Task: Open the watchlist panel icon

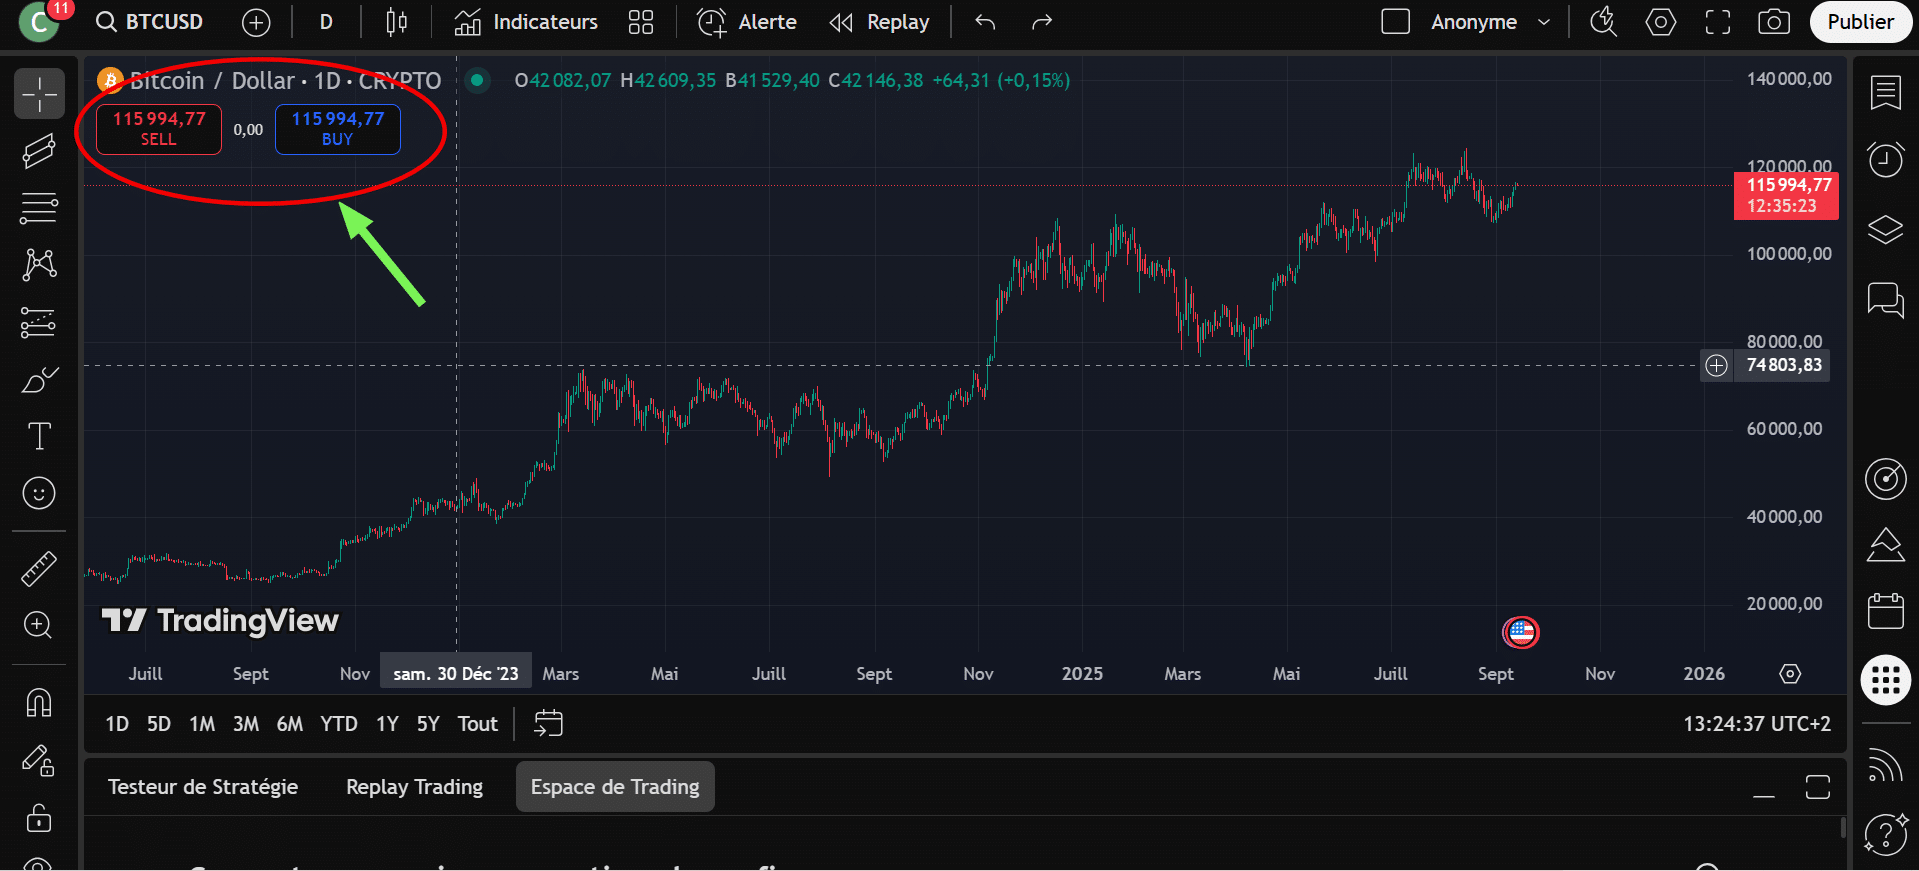Action: click(x=1885, y=93)
